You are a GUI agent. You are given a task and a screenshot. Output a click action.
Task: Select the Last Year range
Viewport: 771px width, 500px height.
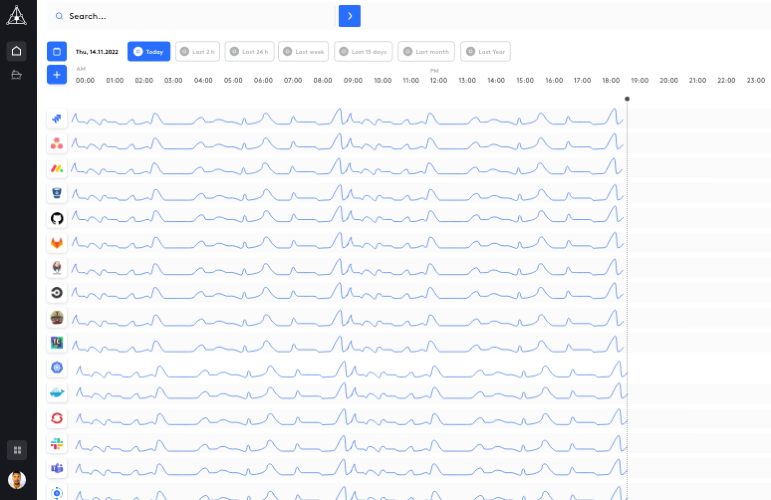[x=485, y=52]
